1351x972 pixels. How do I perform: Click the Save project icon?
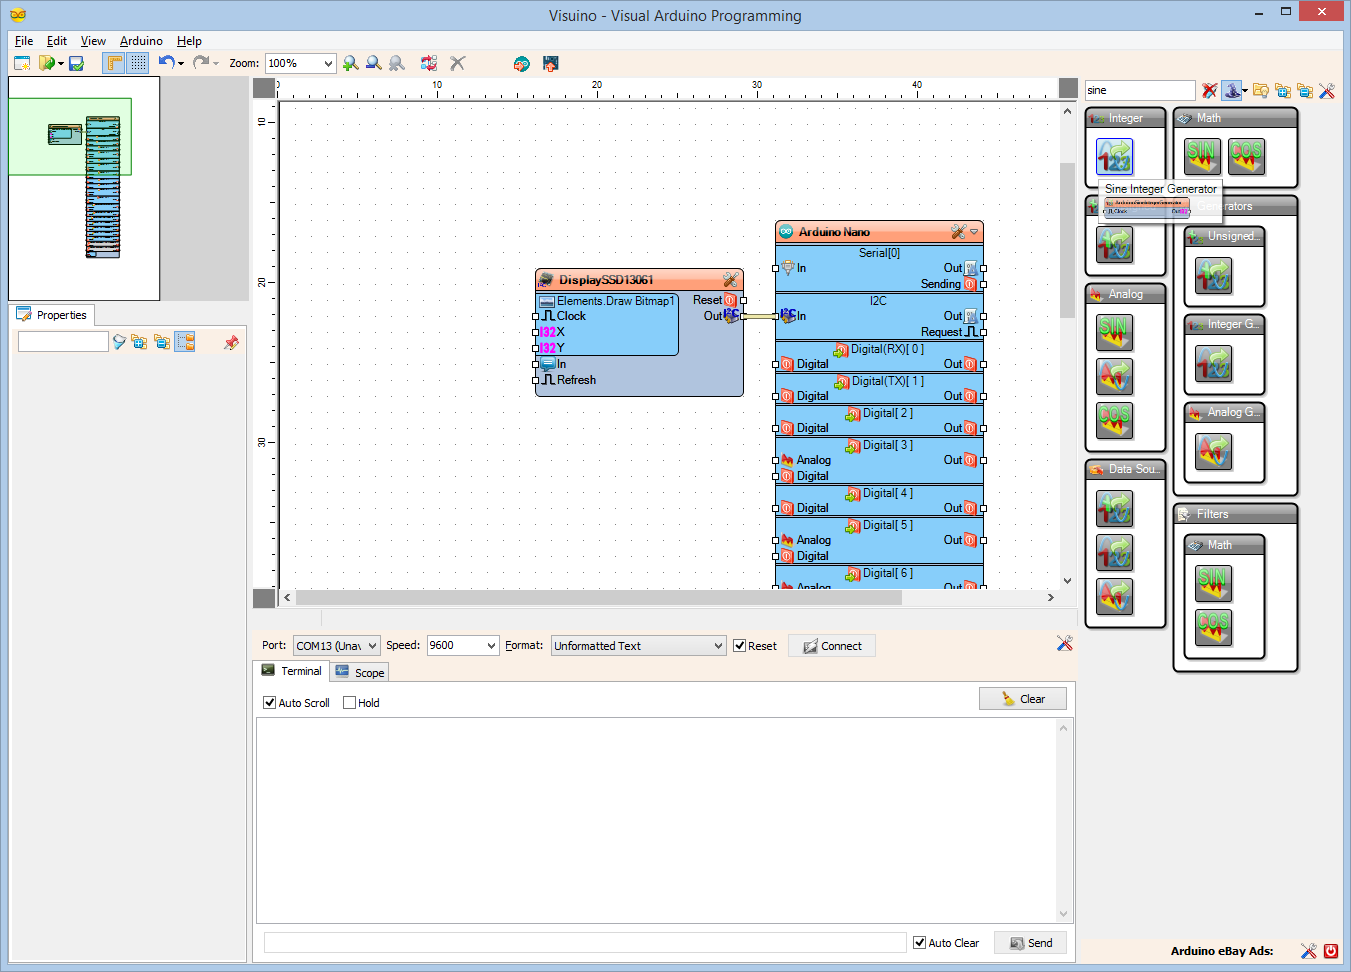point(76,63)
